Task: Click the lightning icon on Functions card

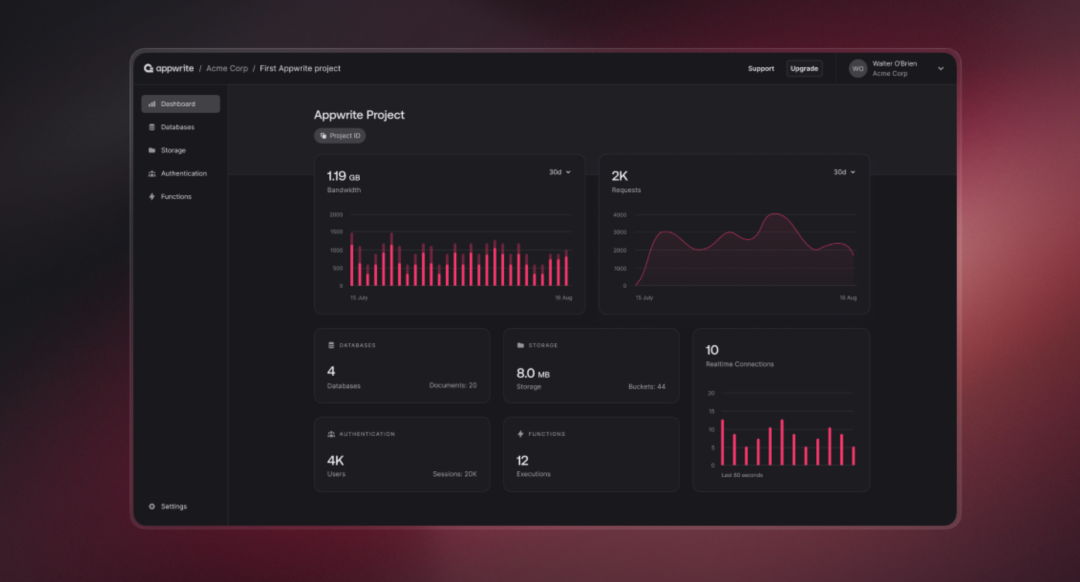Action: click(x=520, y=434)
